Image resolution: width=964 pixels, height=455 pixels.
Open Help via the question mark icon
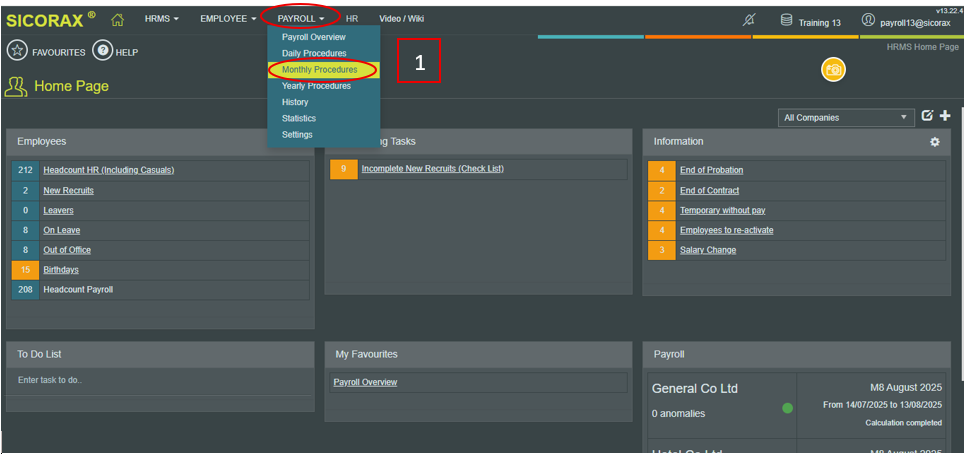coord(103,51)
